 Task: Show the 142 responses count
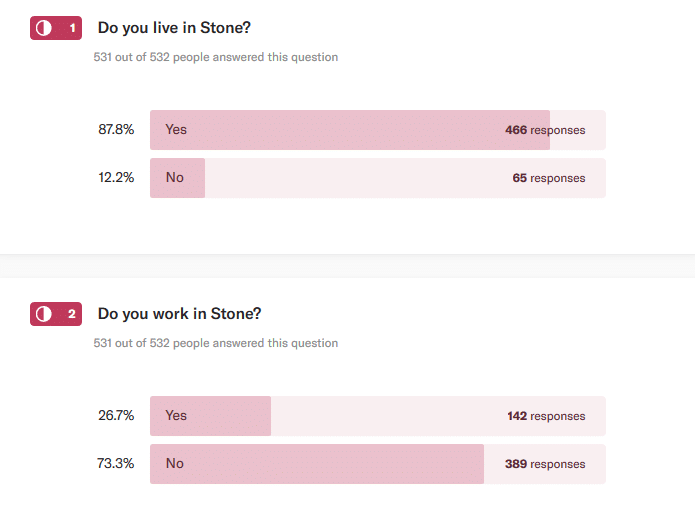546,416
